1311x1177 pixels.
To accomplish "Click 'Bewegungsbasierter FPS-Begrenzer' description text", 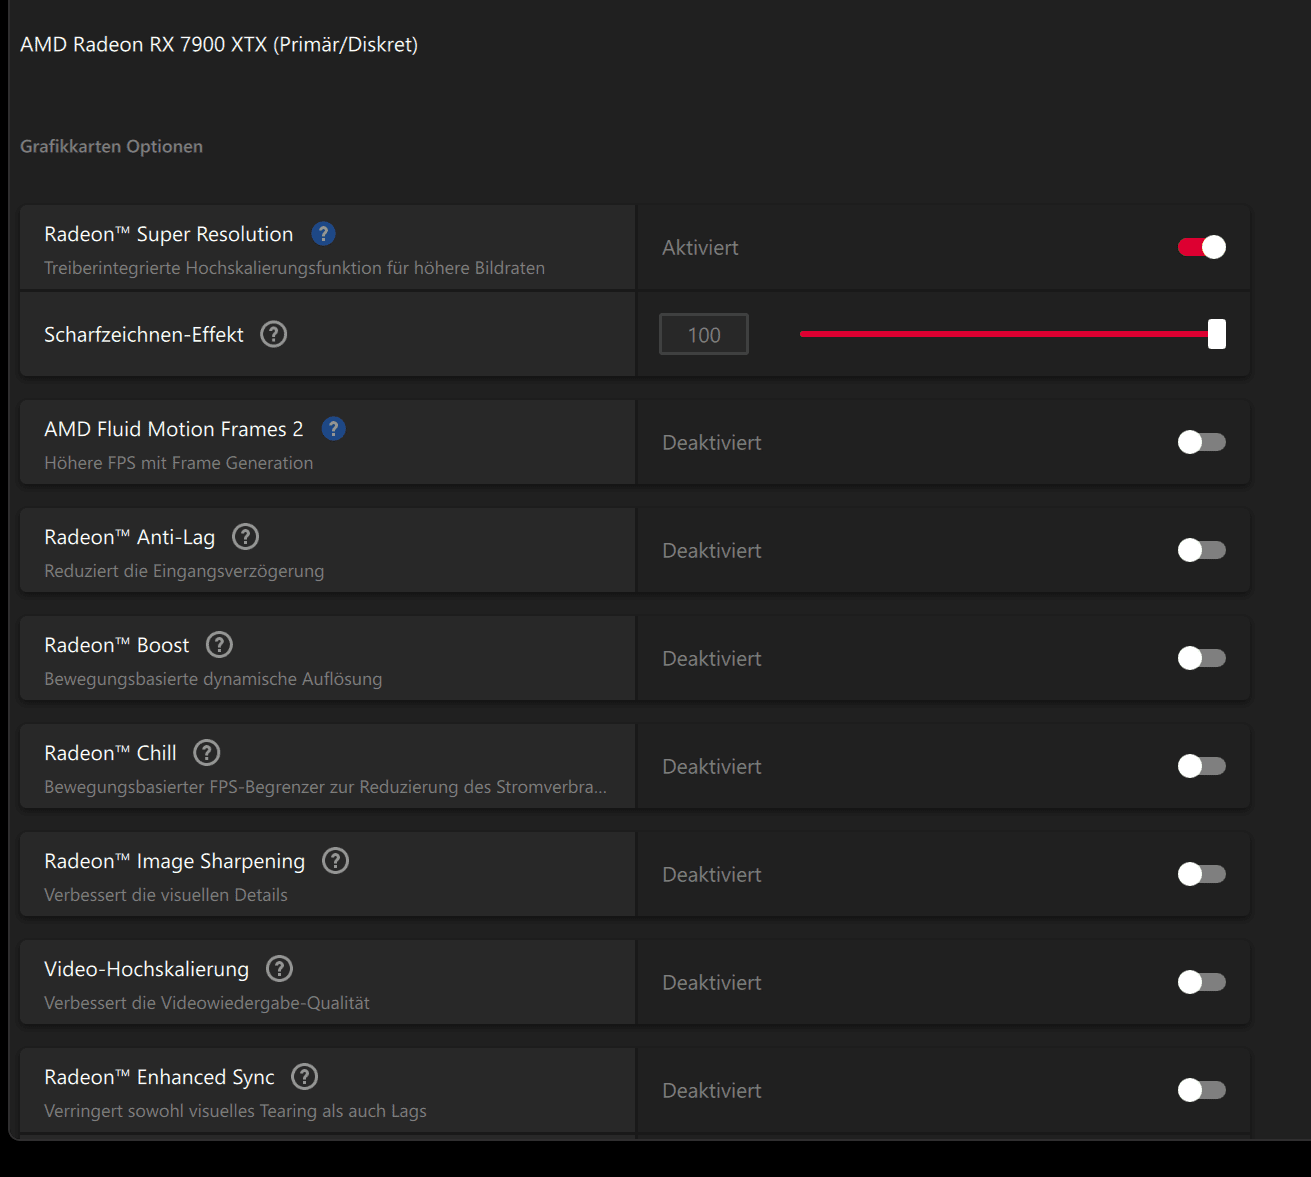I will pos(326,787).
